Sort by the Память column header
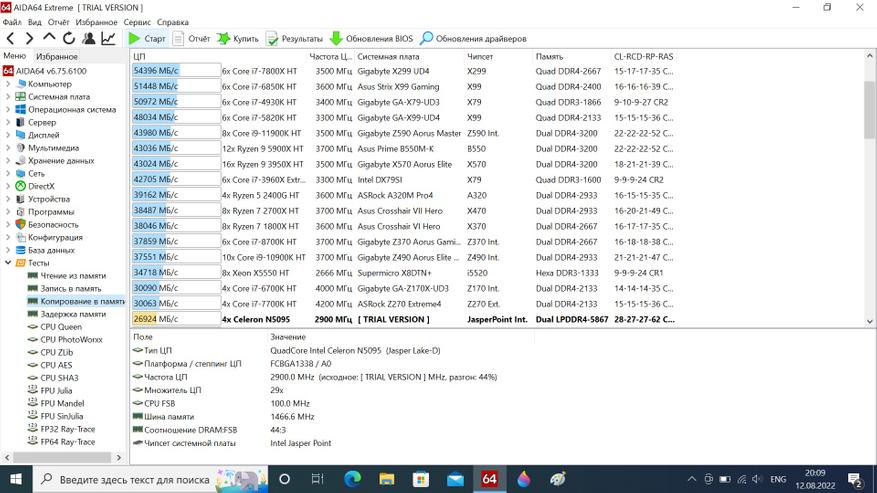This screenshot has height=493, width=877. [572, 57]
